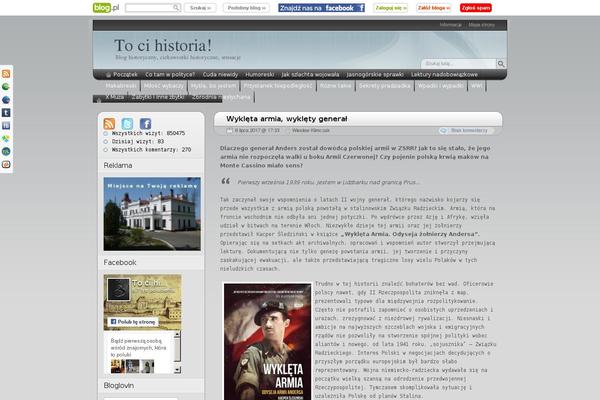Click Szukaj button in top bar

point(200,8)
